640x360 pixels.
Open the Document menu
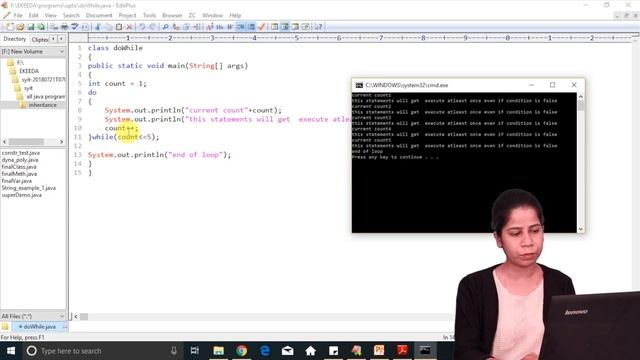(99, 16)
